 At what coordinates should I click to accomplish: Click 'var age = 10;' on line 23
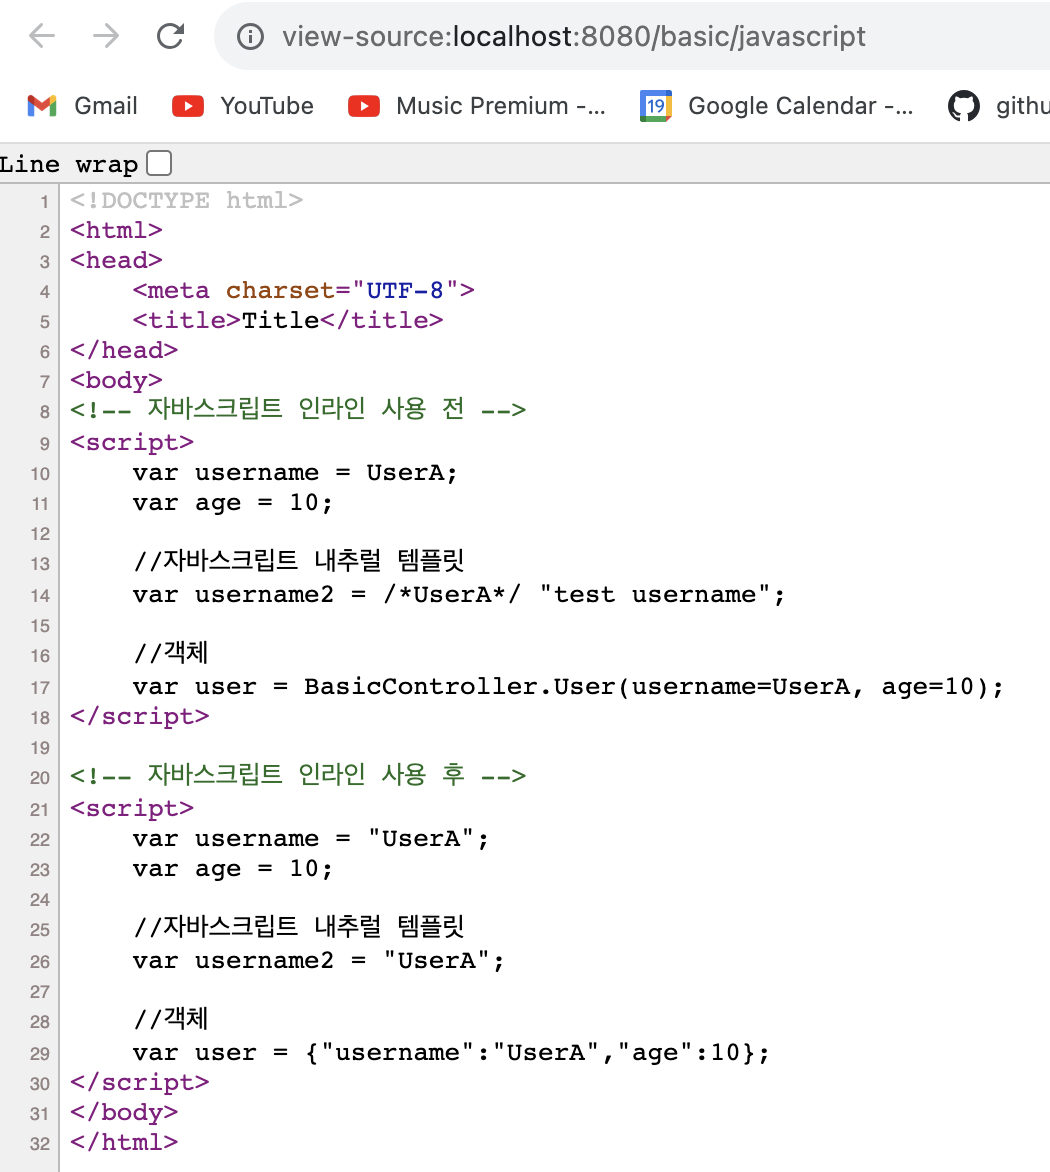232,869
